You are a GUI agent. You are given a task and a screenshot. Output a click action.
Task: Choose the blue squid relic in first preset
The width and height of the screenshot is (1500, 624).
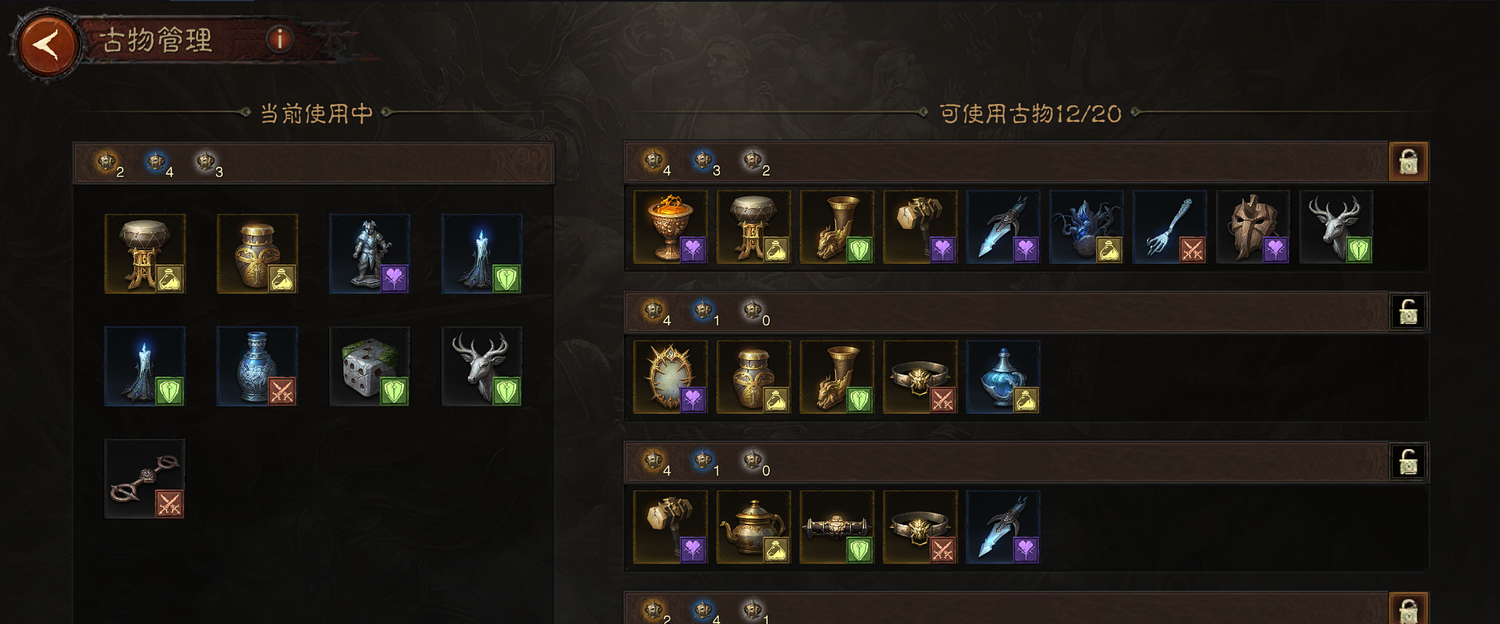(x=1087, y=227)
